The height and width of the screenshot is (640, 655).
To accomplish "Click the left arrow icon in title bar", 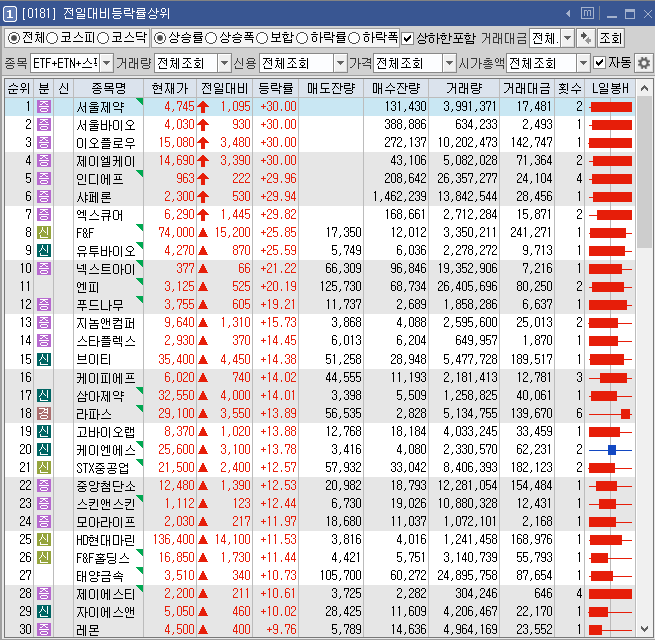I will (568, 14).
